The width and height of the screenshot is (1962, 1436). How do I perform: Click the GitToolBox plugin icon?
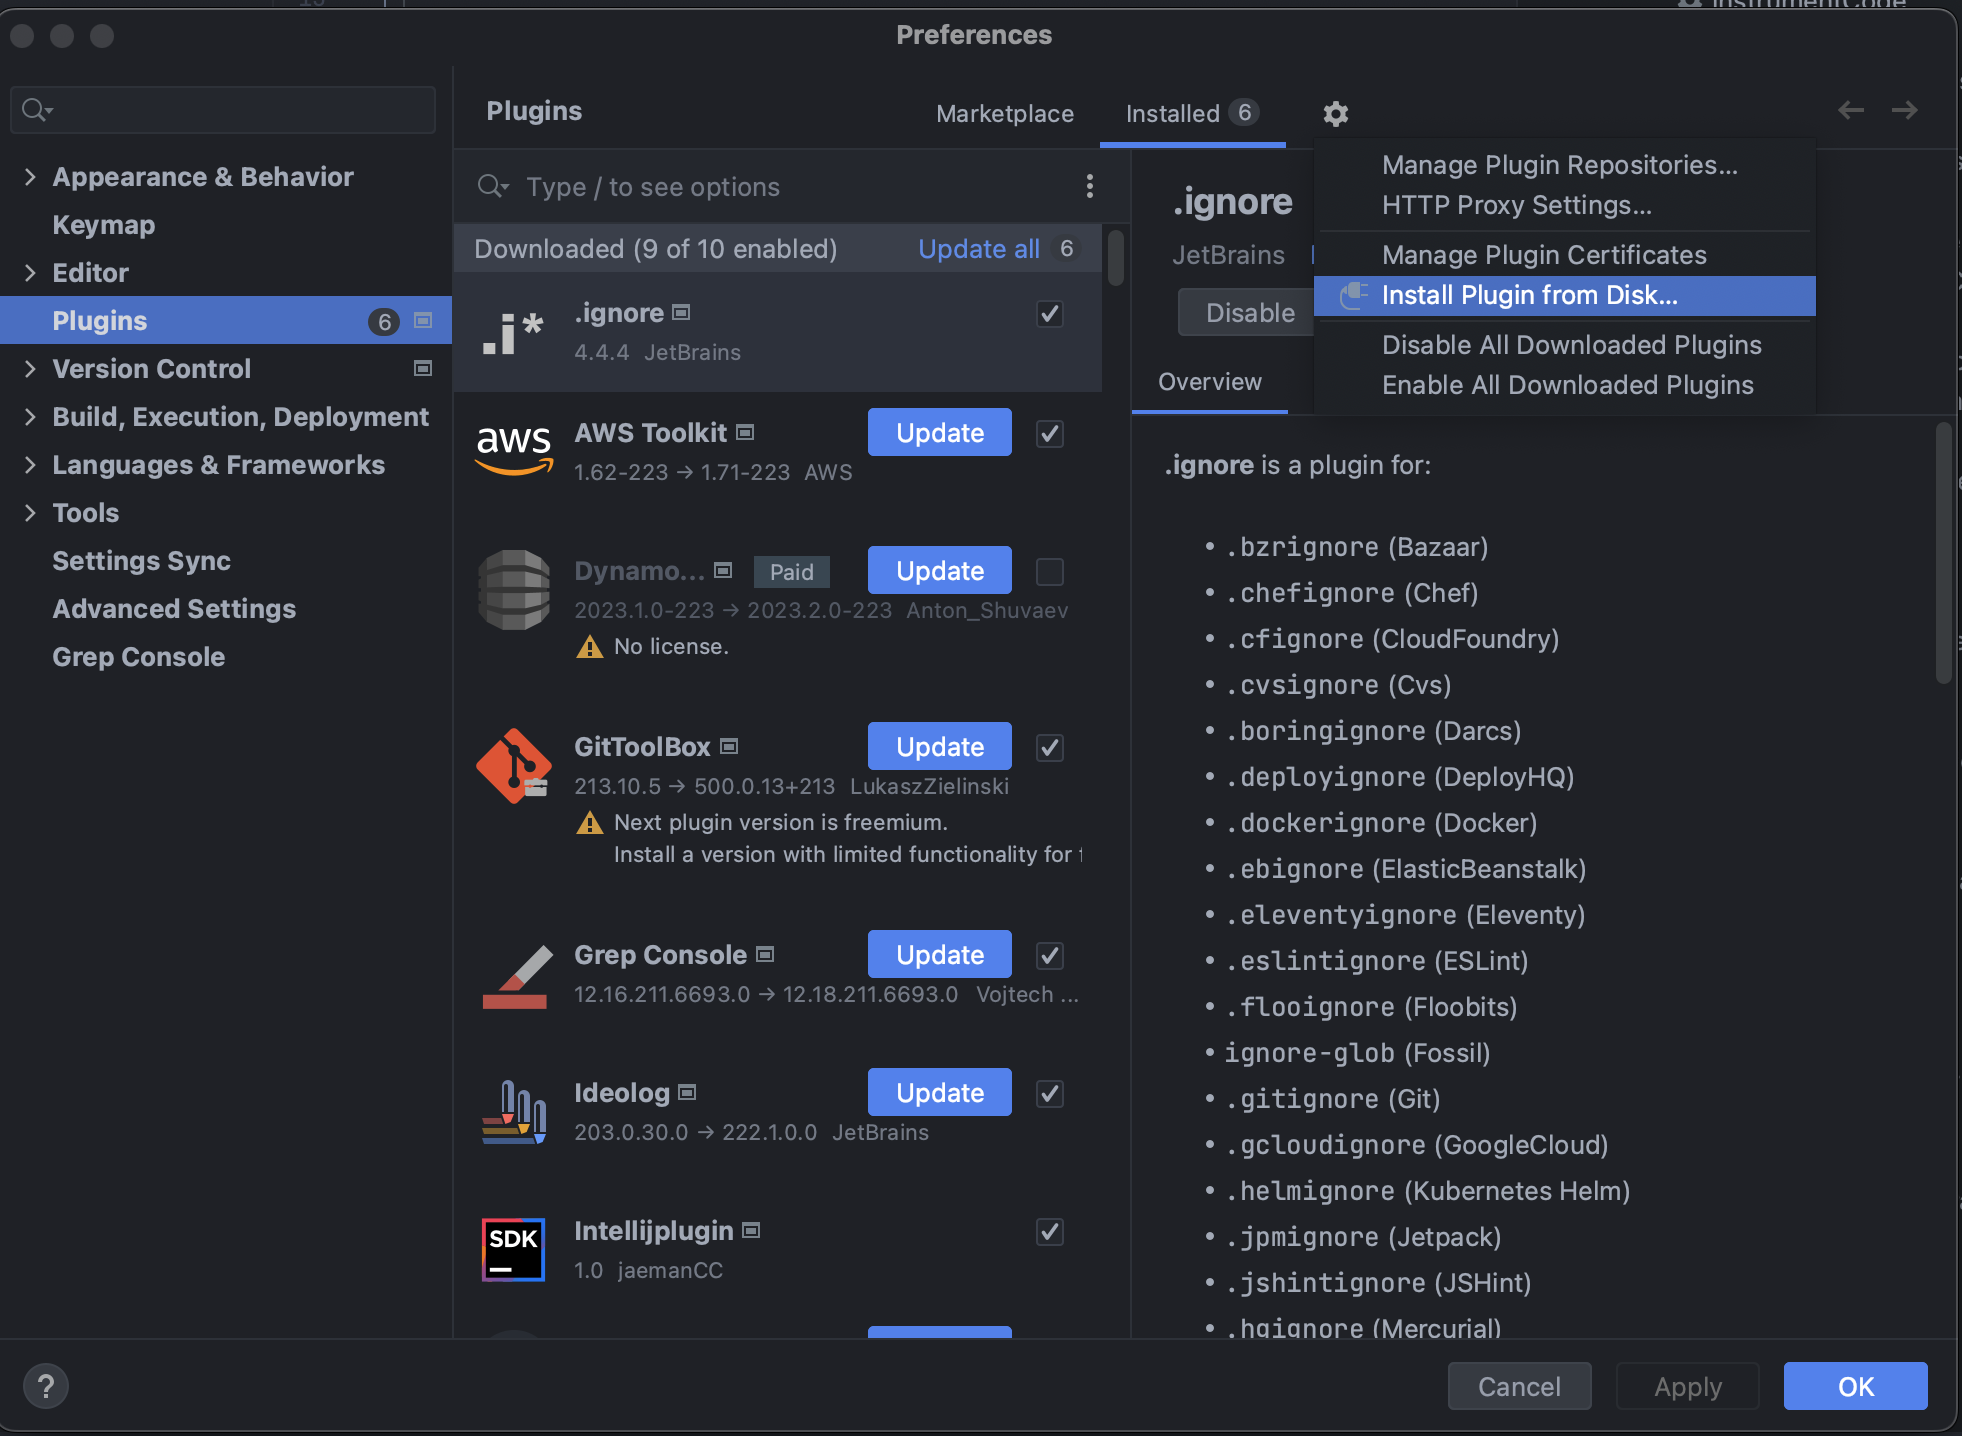[514, 766]
